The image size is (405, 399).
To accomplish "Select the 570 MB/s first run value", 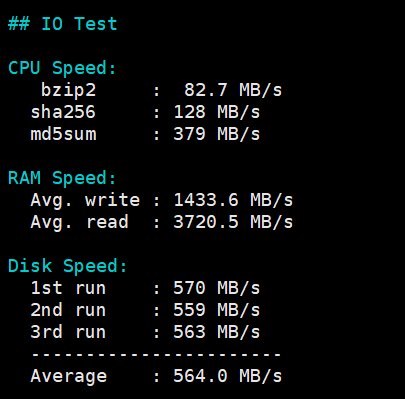I will coord(216,288).
